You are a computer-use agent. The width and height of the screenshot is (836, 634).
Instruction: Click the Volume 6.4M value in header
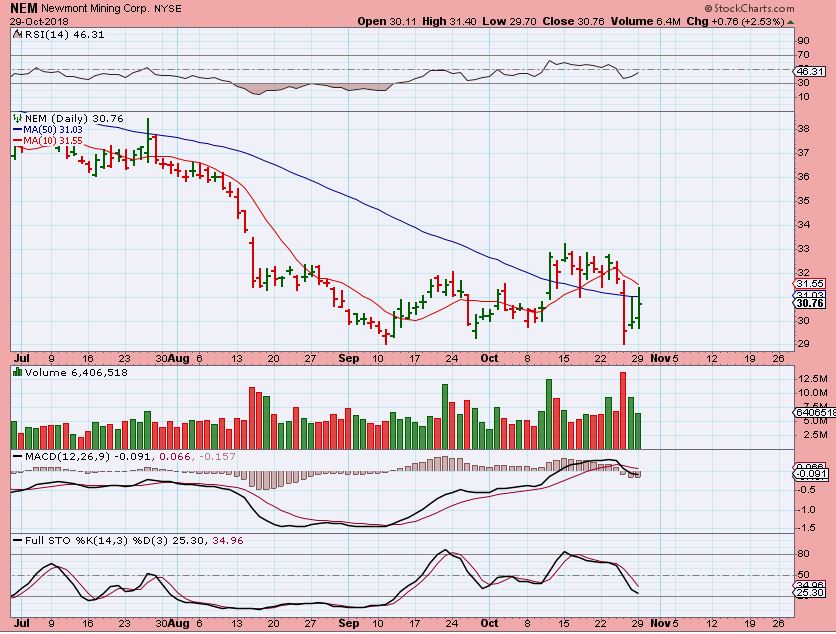646,21
